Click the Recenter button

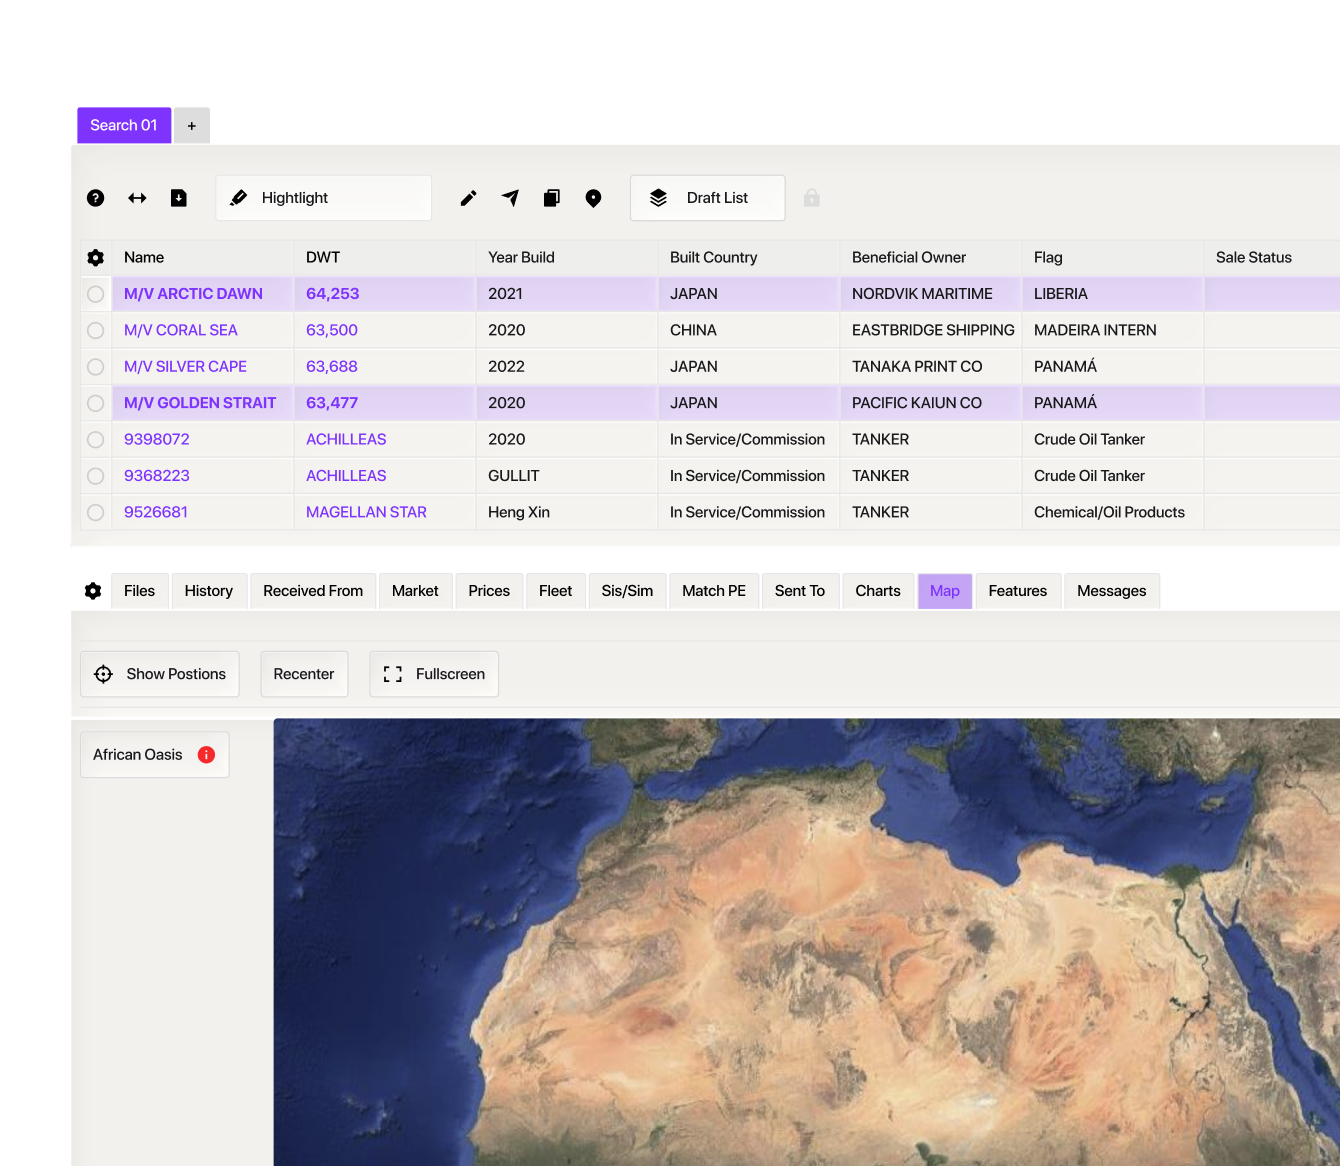(304, 674)
